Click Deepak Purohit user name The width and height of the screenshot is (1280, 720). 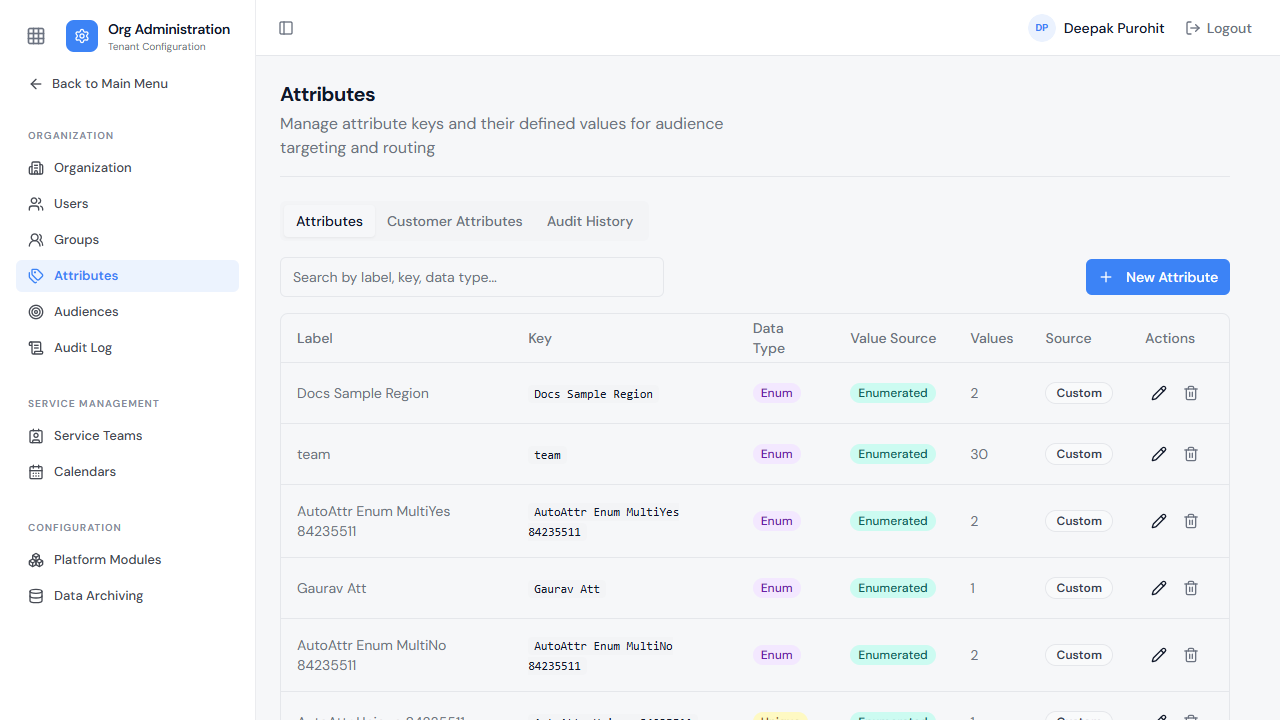coord(1114,28)
